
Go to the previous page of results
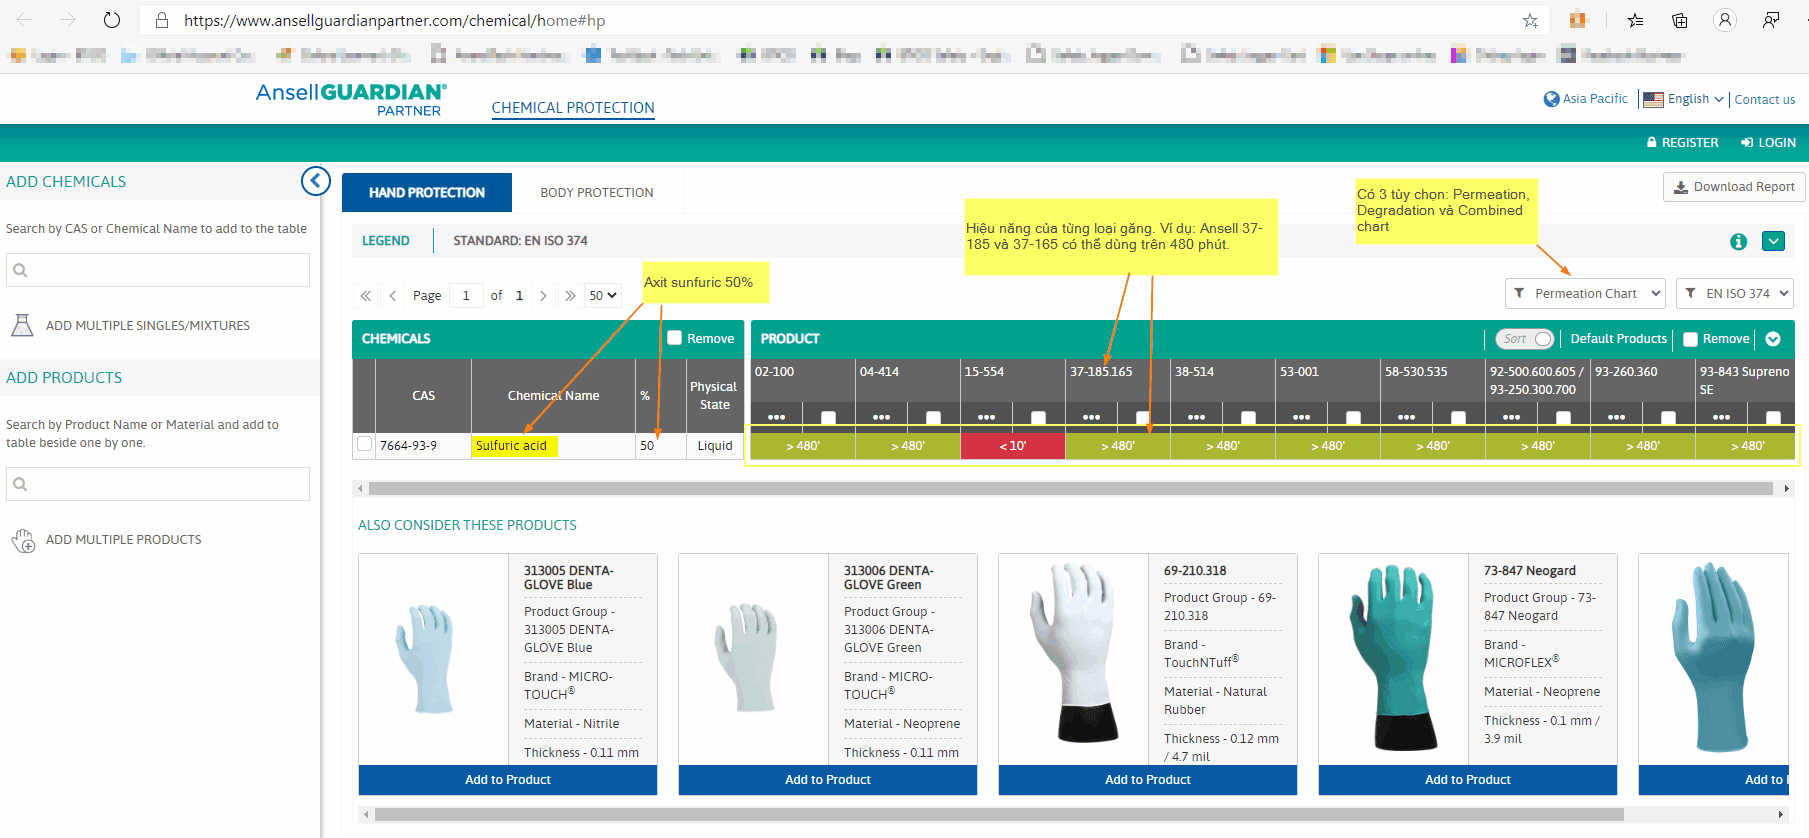tap(393, 295)
